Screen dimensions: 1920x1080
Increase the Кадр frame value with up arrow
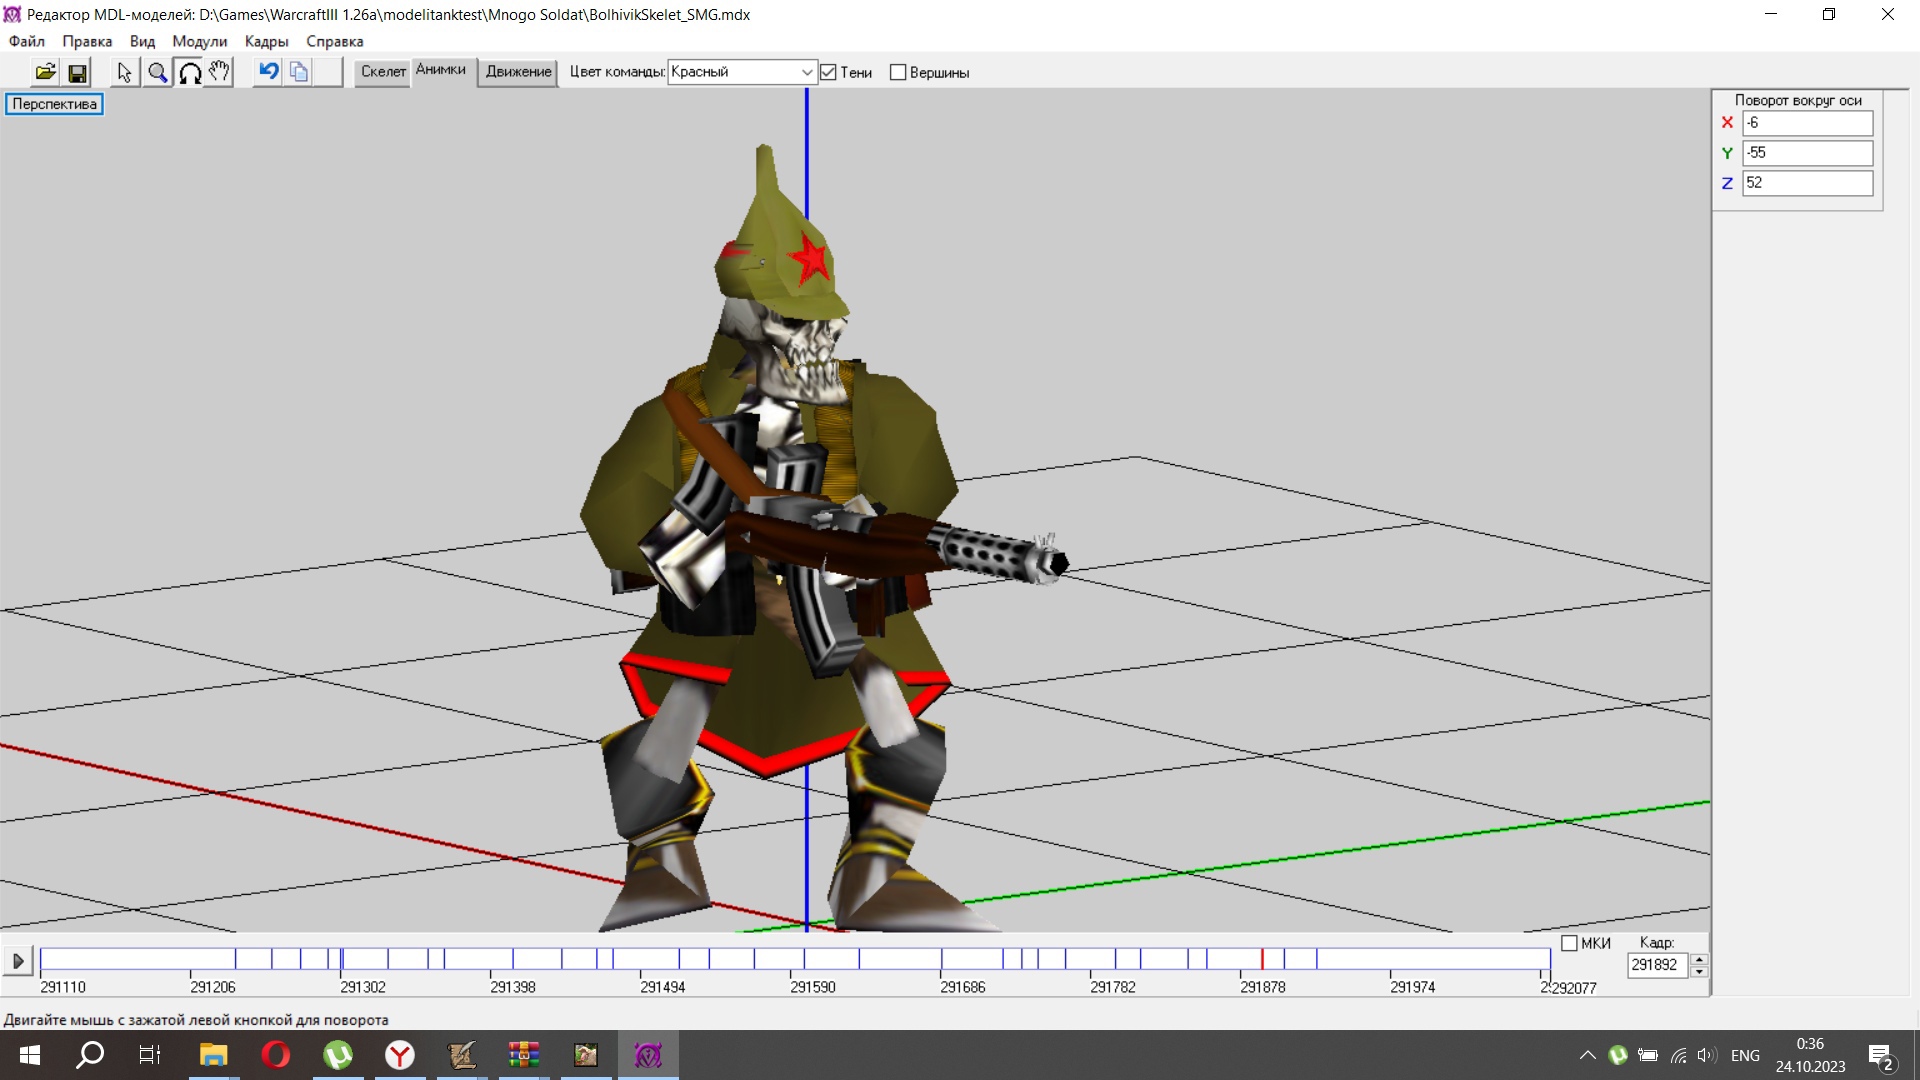coord(1698,959)
